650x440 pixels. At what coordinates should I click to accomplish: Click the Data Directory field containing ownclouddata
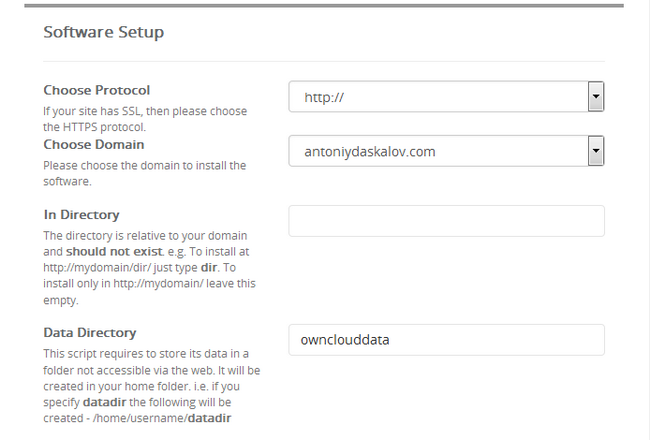click(x=446, y=340)
